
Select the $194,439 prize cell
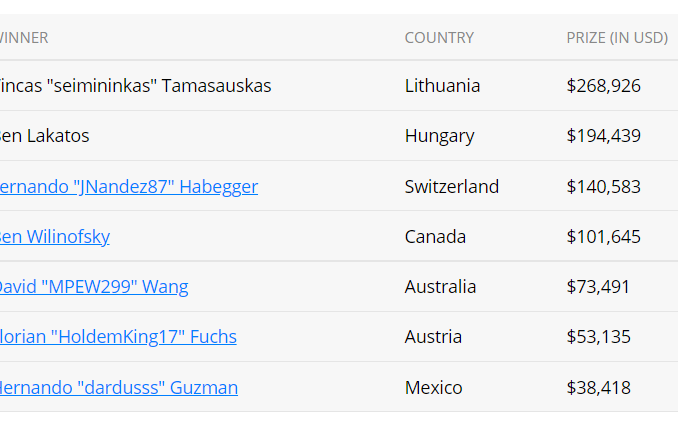[x=603, y=136]
